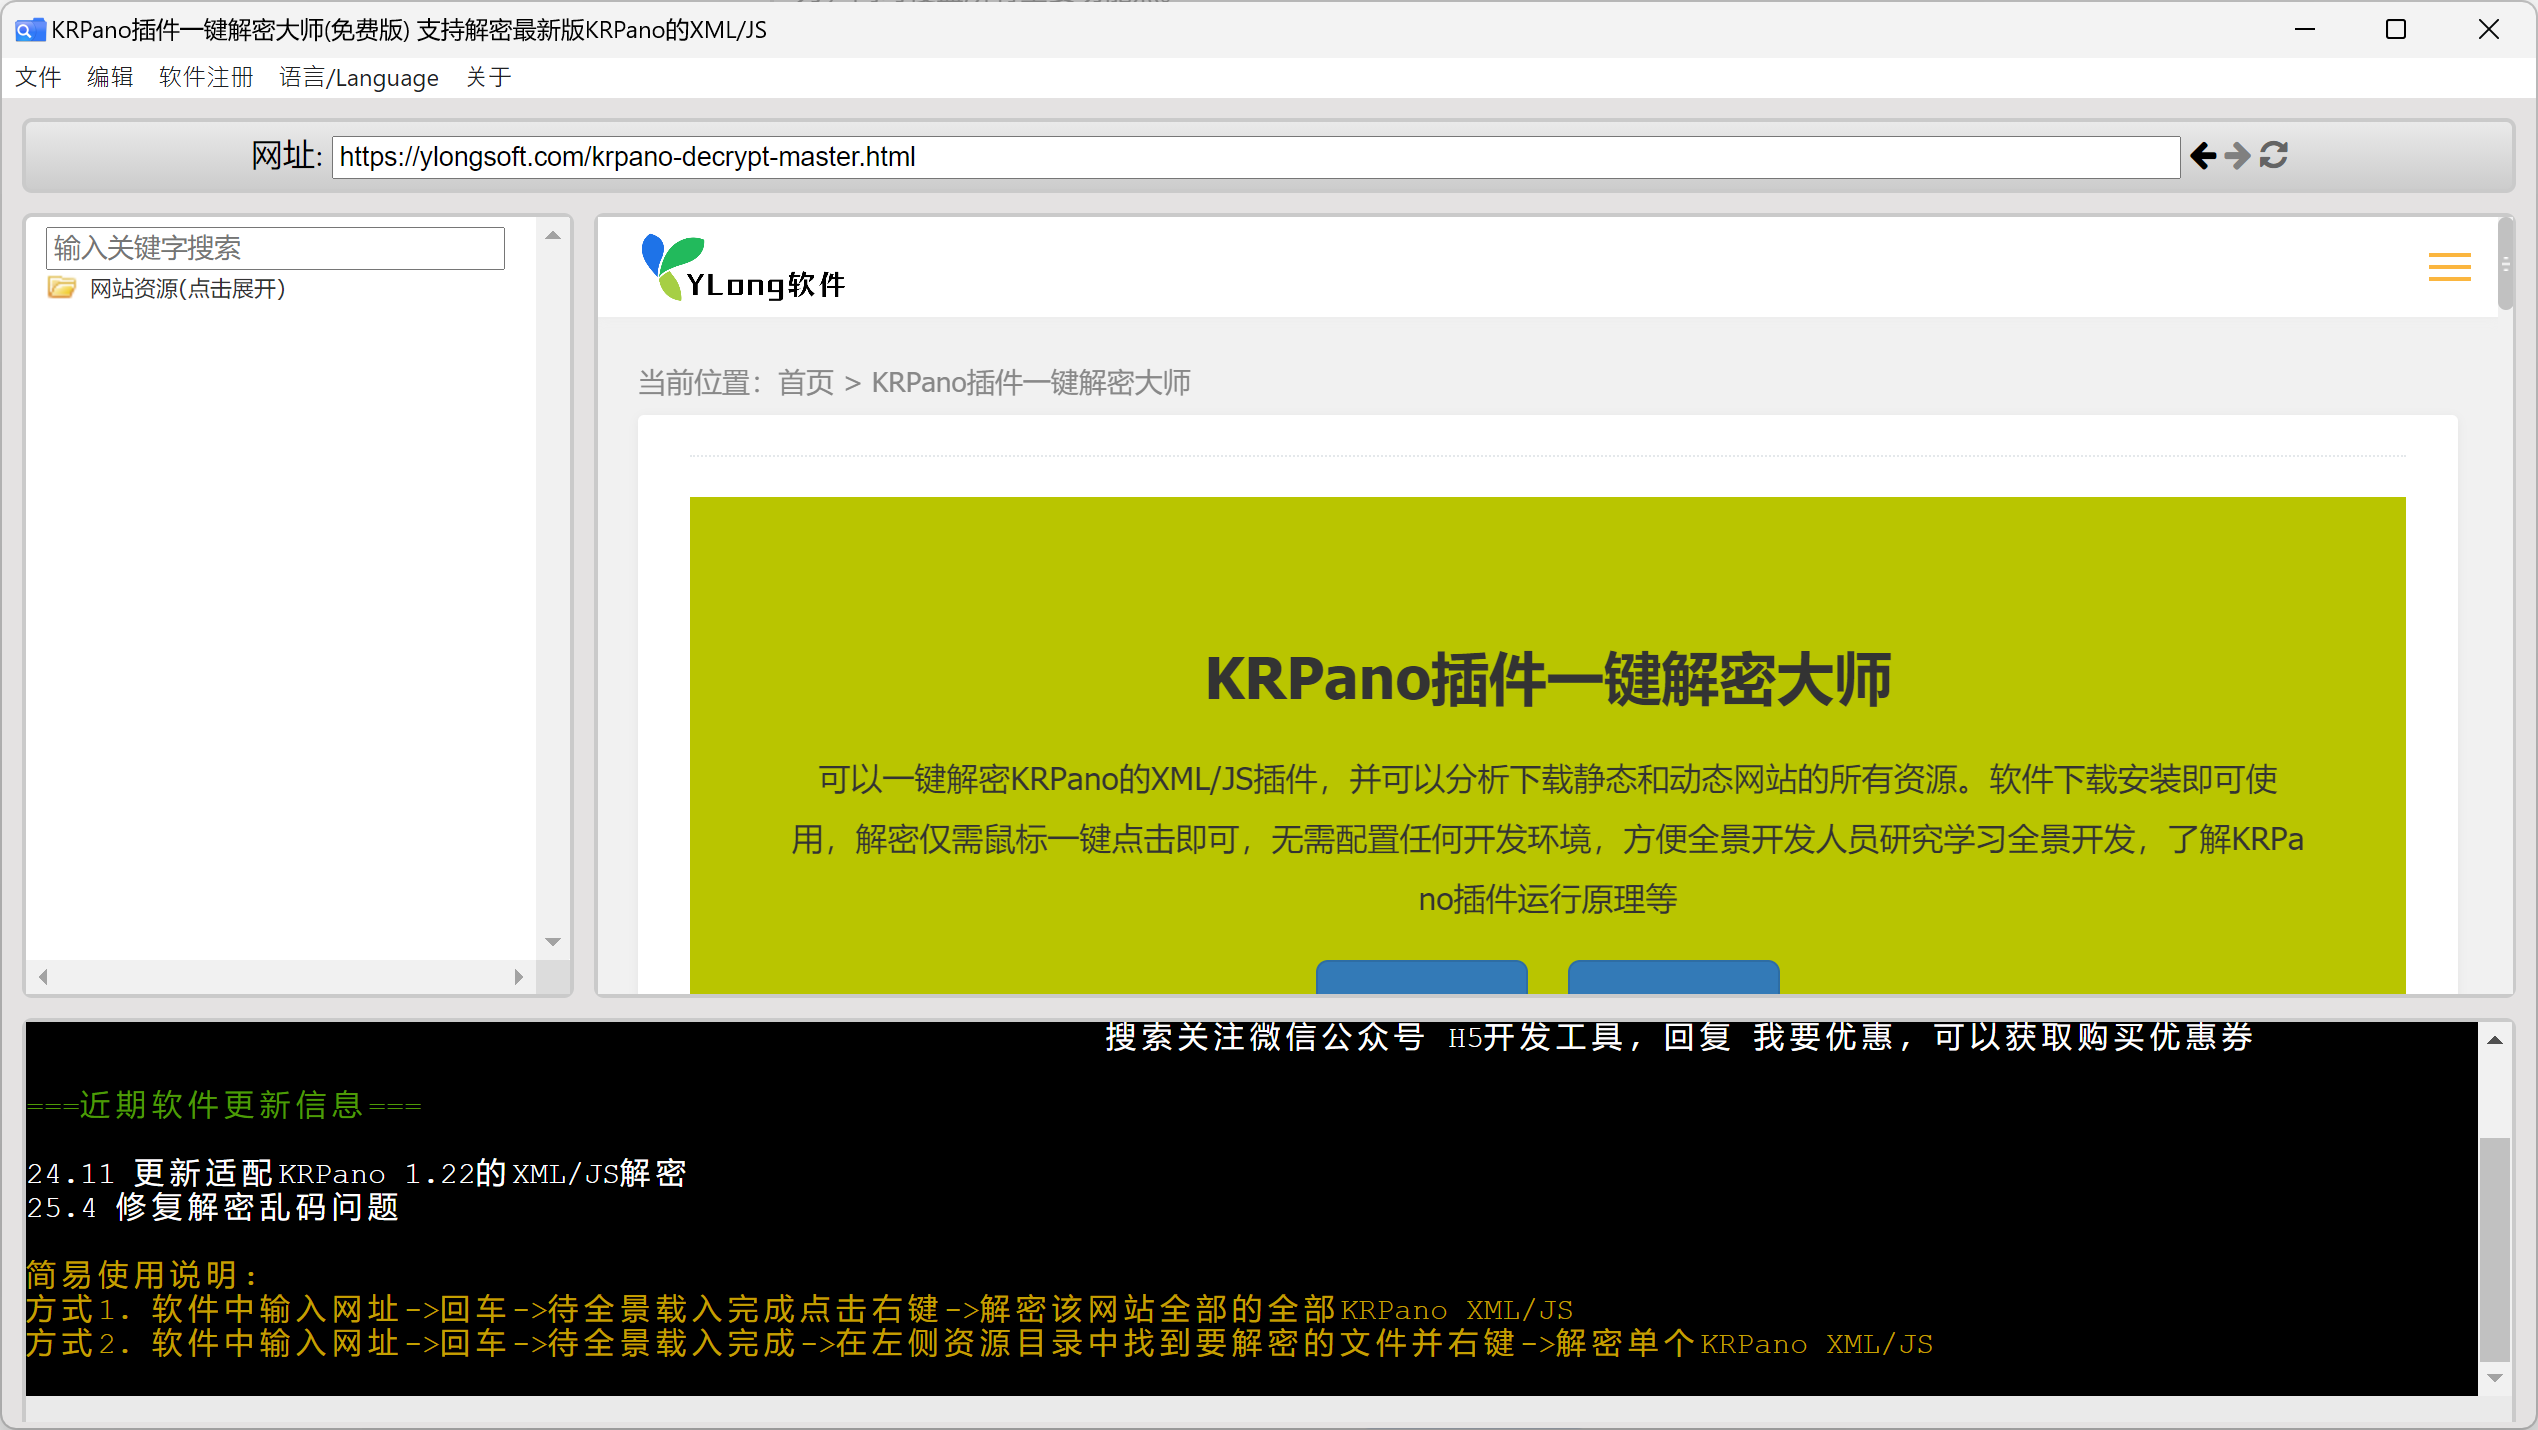Click the browser back arrow icon

point(2203,156)
